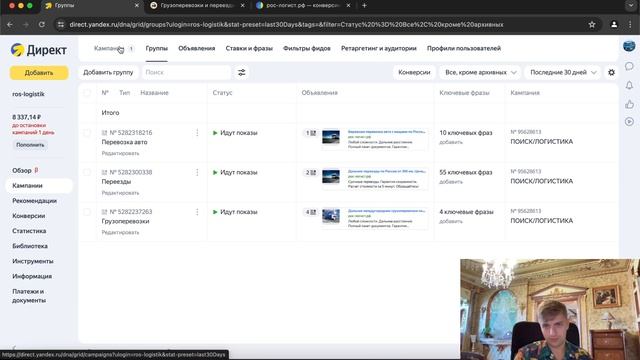Open the filter settings icon beside search
Screen dimensions: 640x360
point(242,73)
